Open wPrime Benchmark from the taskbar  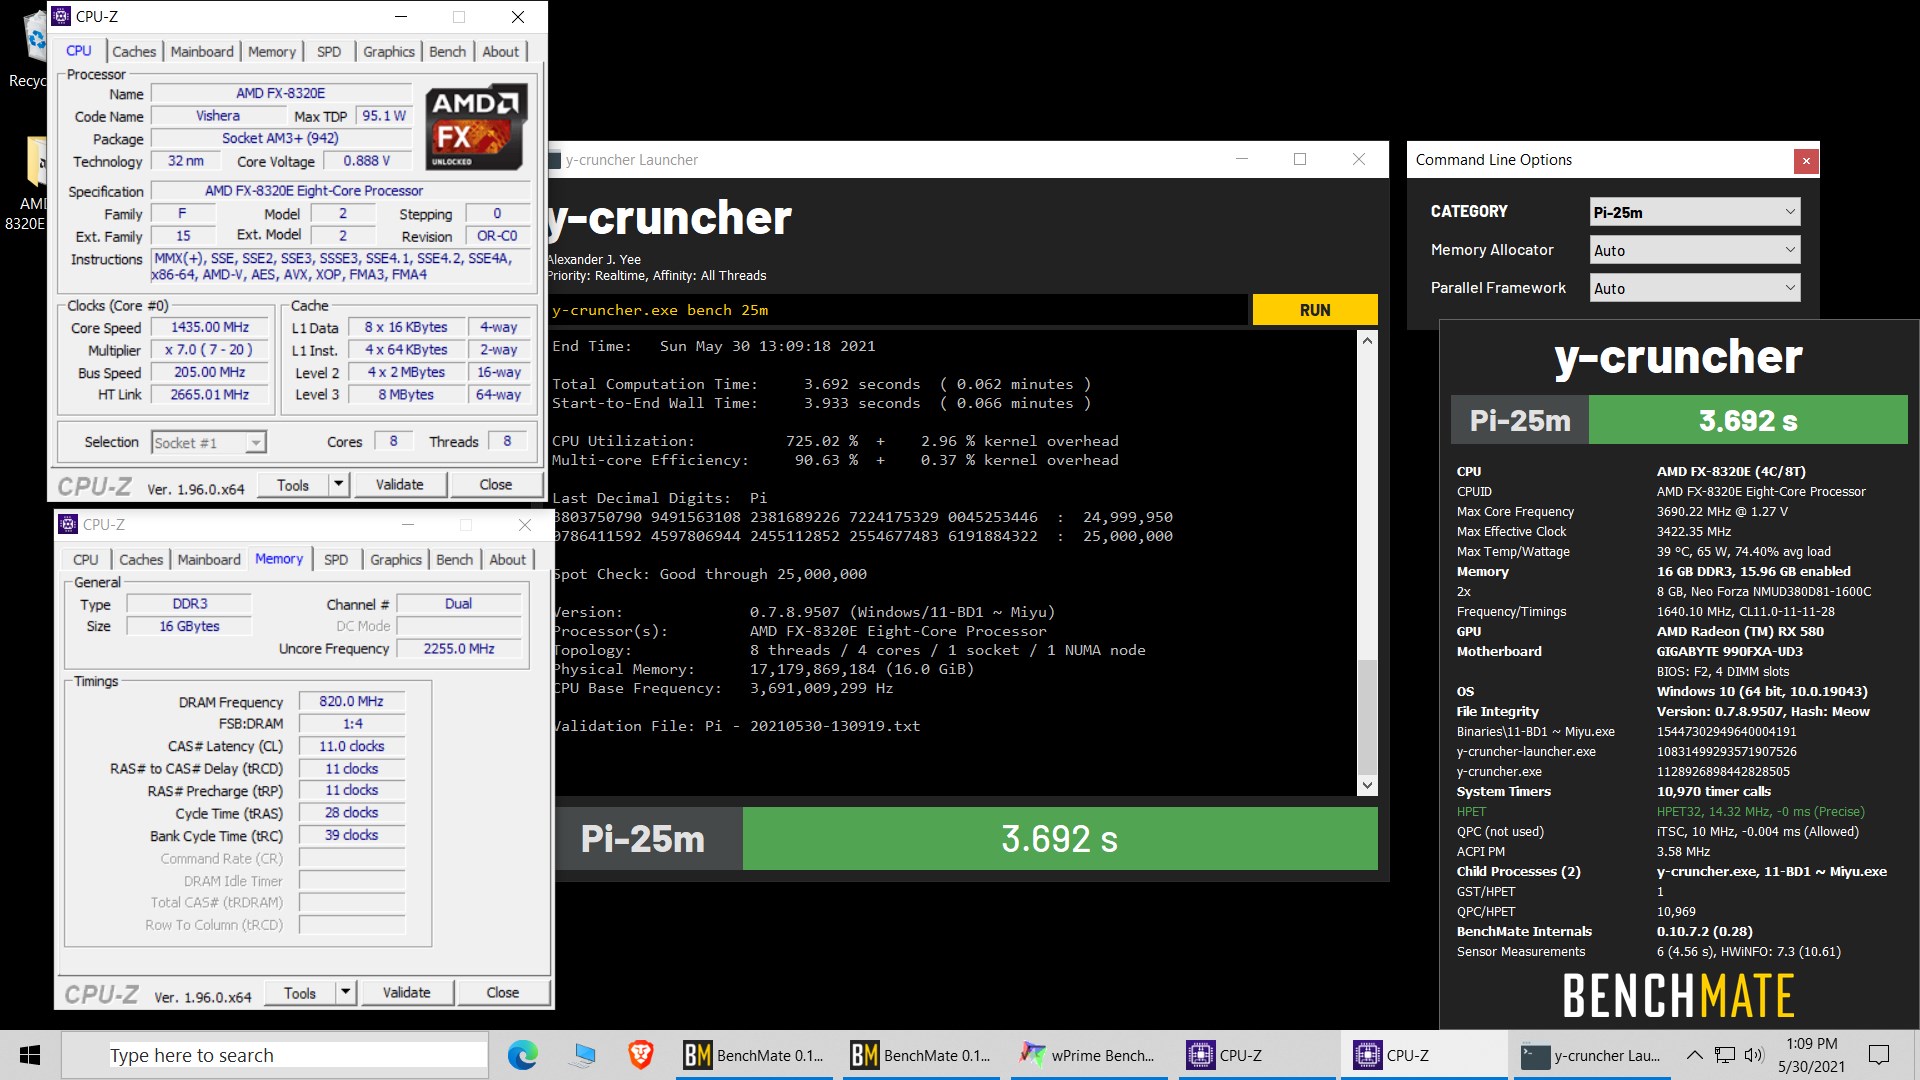coord(1090,1055)
